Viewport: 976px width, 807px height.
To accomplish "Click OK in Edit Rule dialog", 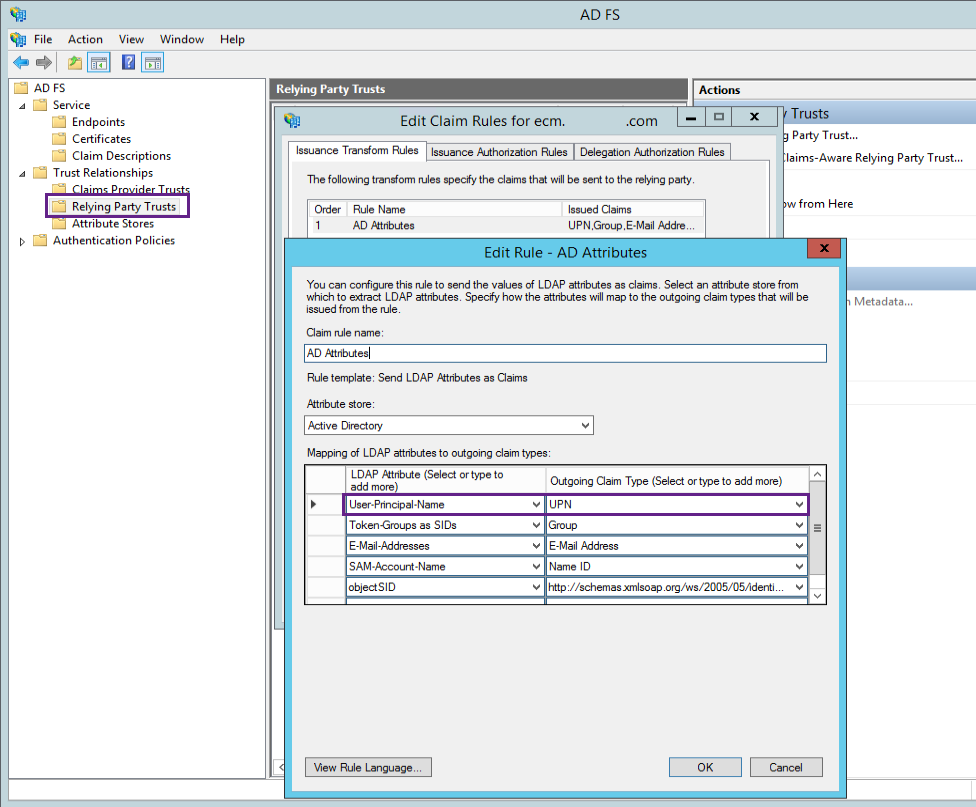I will coord(705,767).
